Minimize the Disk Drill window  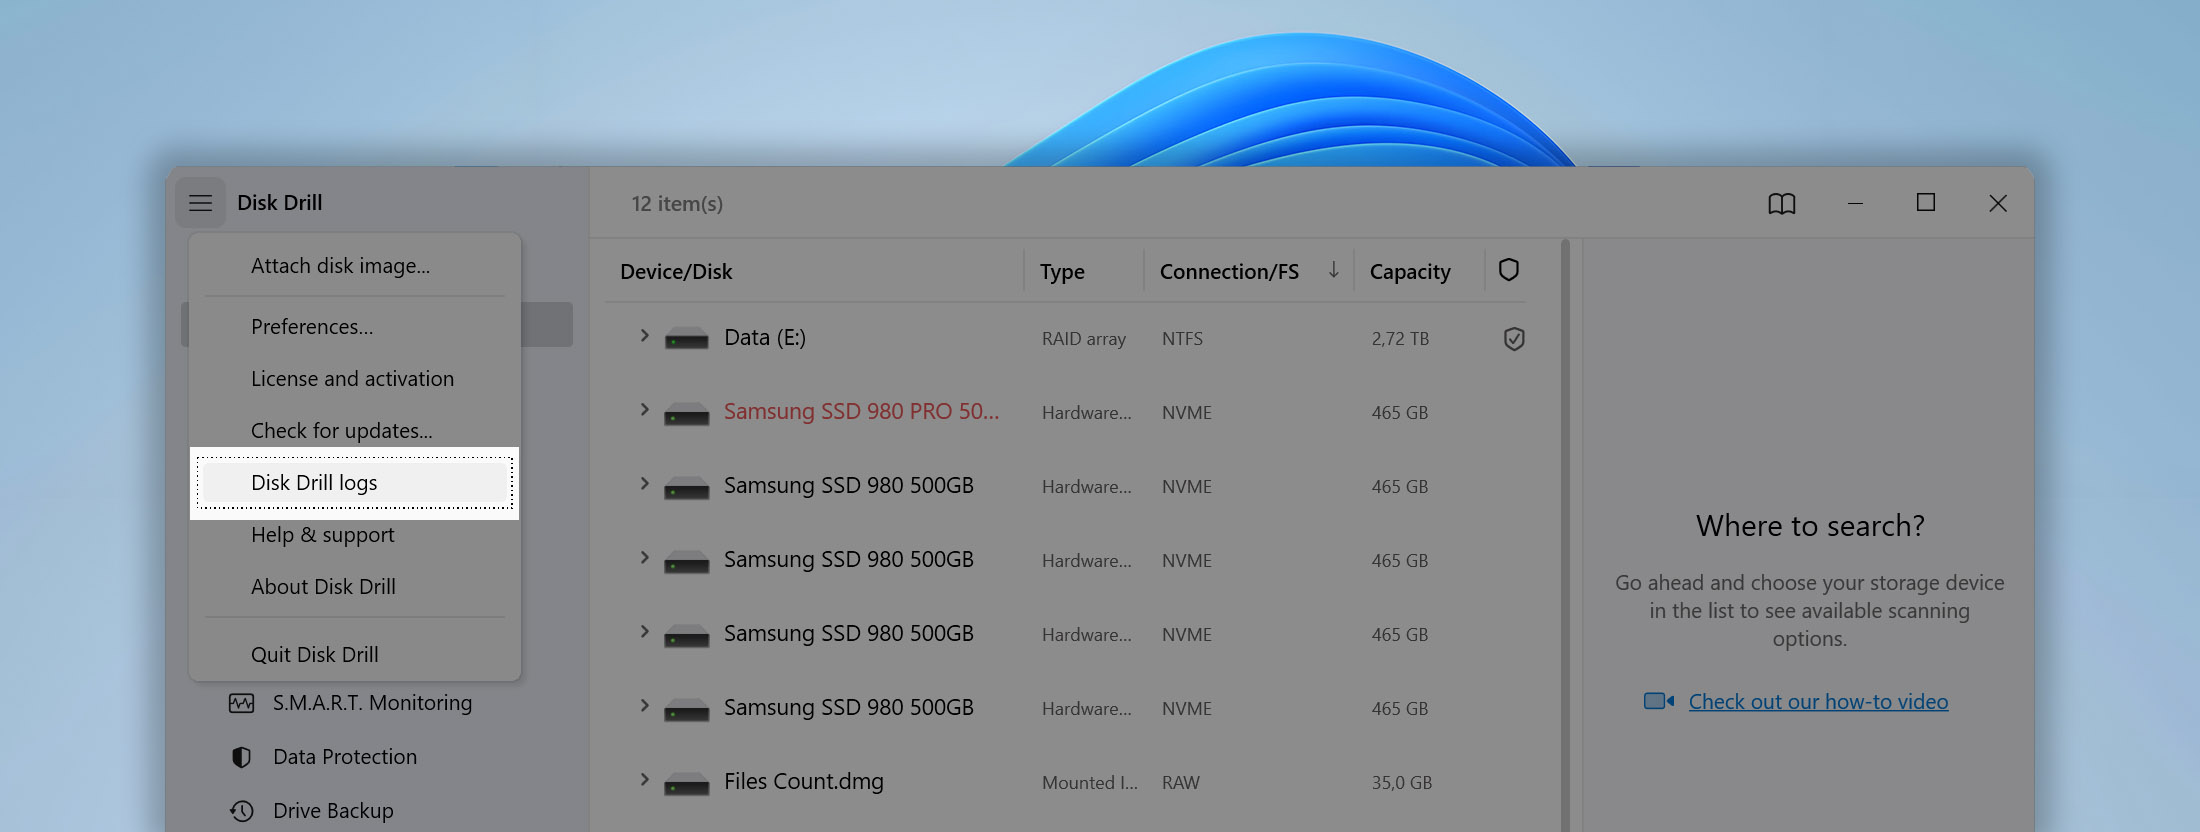tap(1855, 203)
